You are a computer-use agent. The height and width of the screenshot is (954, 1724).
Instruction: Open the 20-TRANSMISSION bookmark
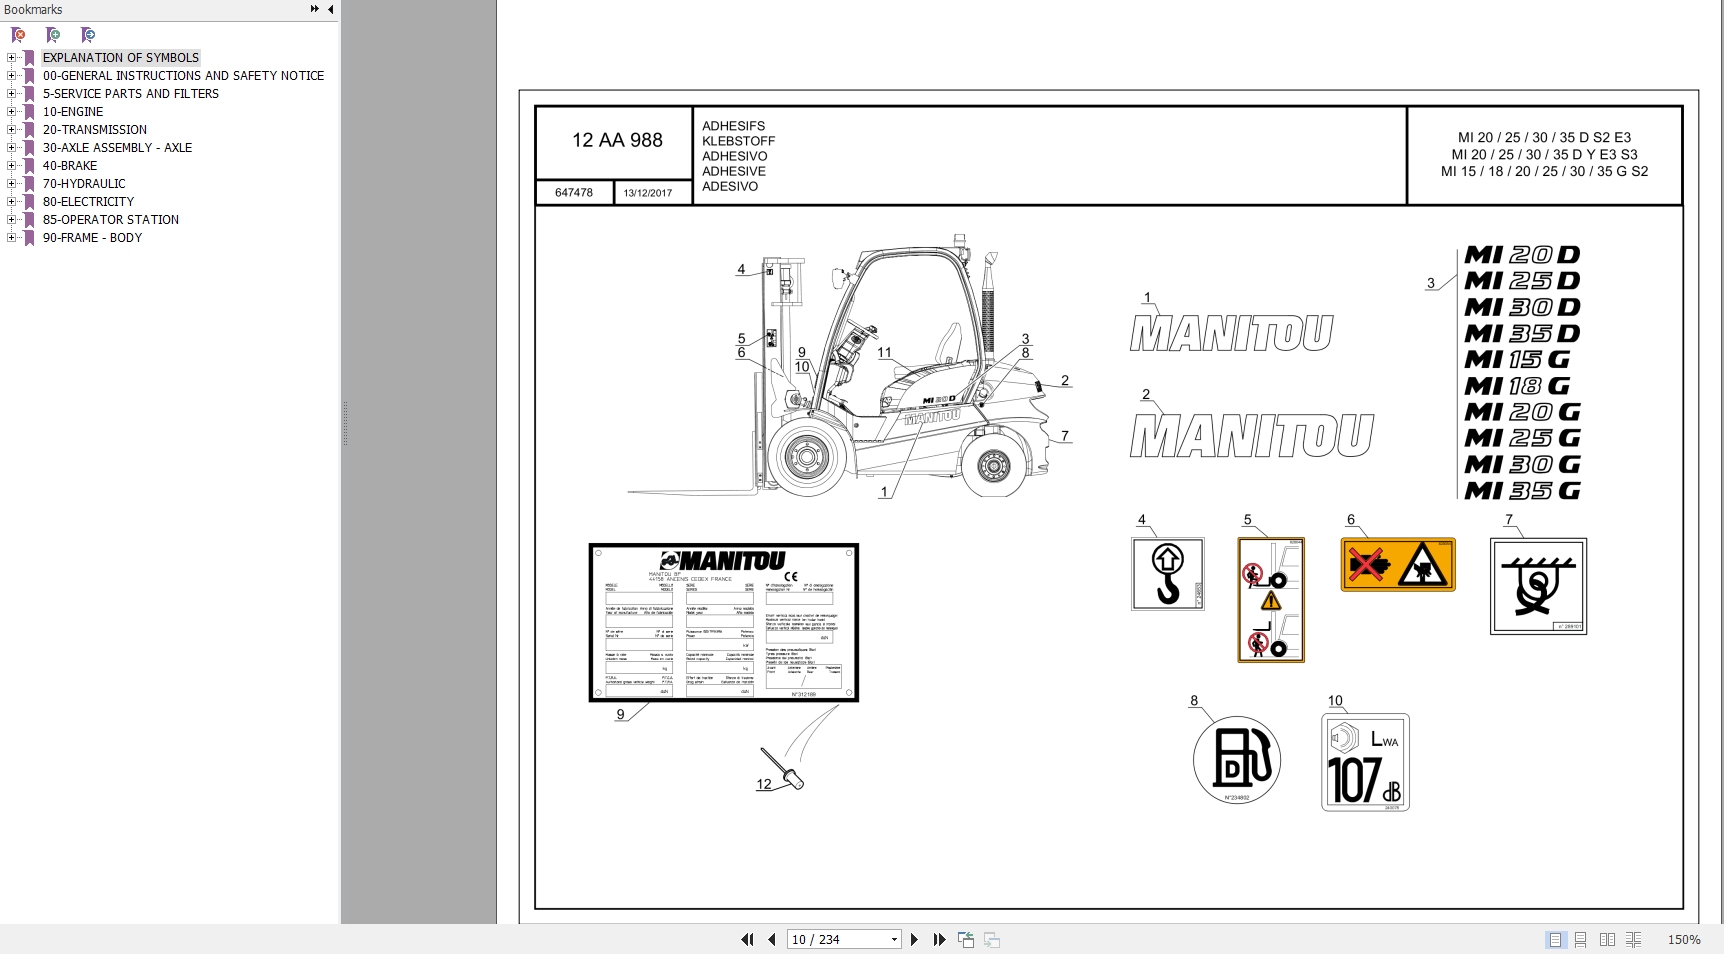pyautogui.click(x=95, y=129)
